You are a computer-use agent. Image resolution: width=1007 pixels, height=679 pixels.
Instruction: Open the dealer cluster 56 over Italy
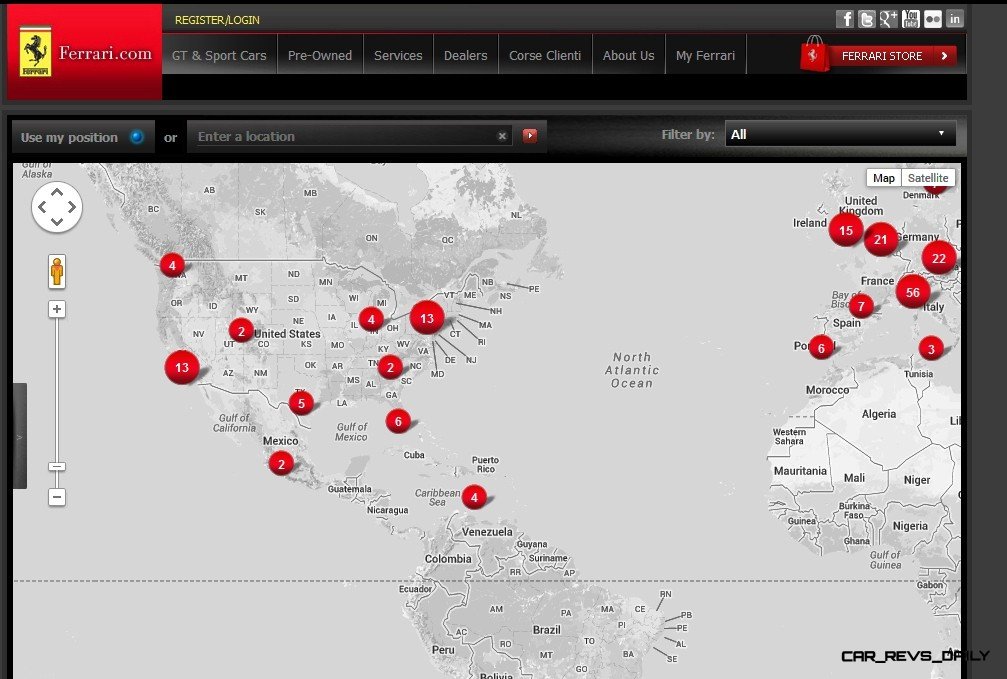[x=913, y=292]
